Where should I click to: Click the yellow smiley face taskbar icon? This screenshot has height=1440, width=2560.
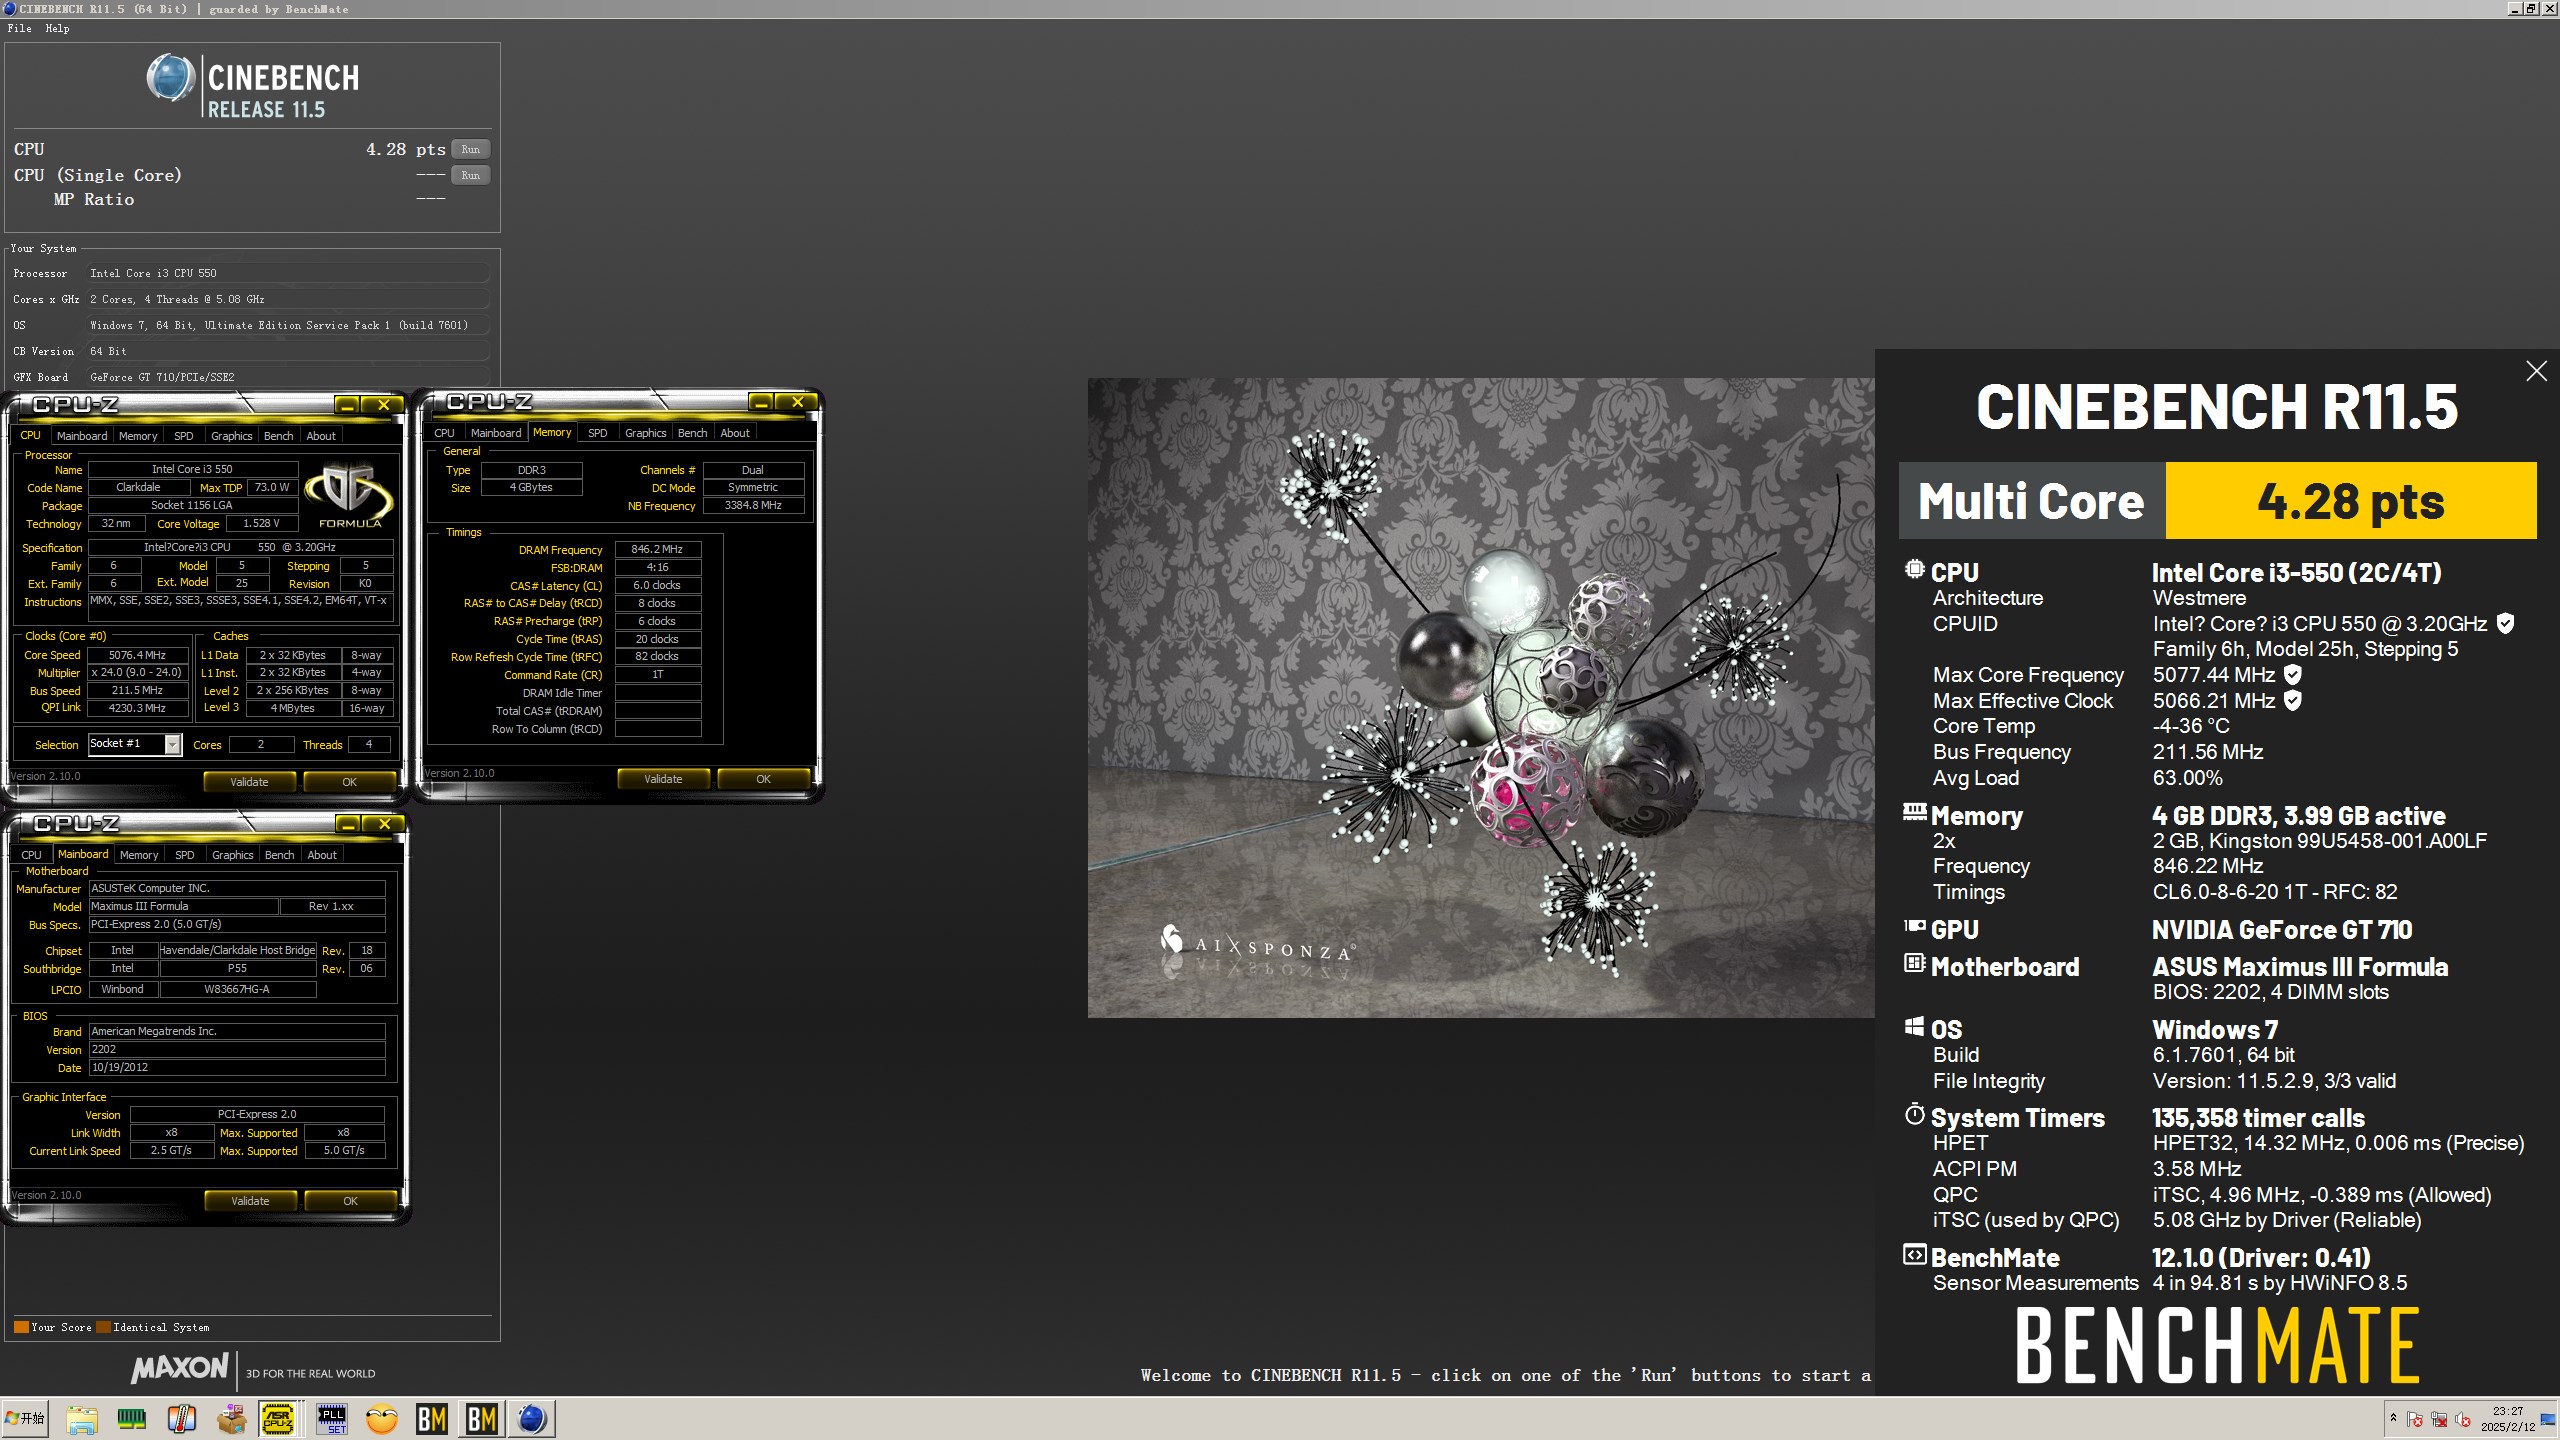pyautogui.click(x=382, y=1419)
